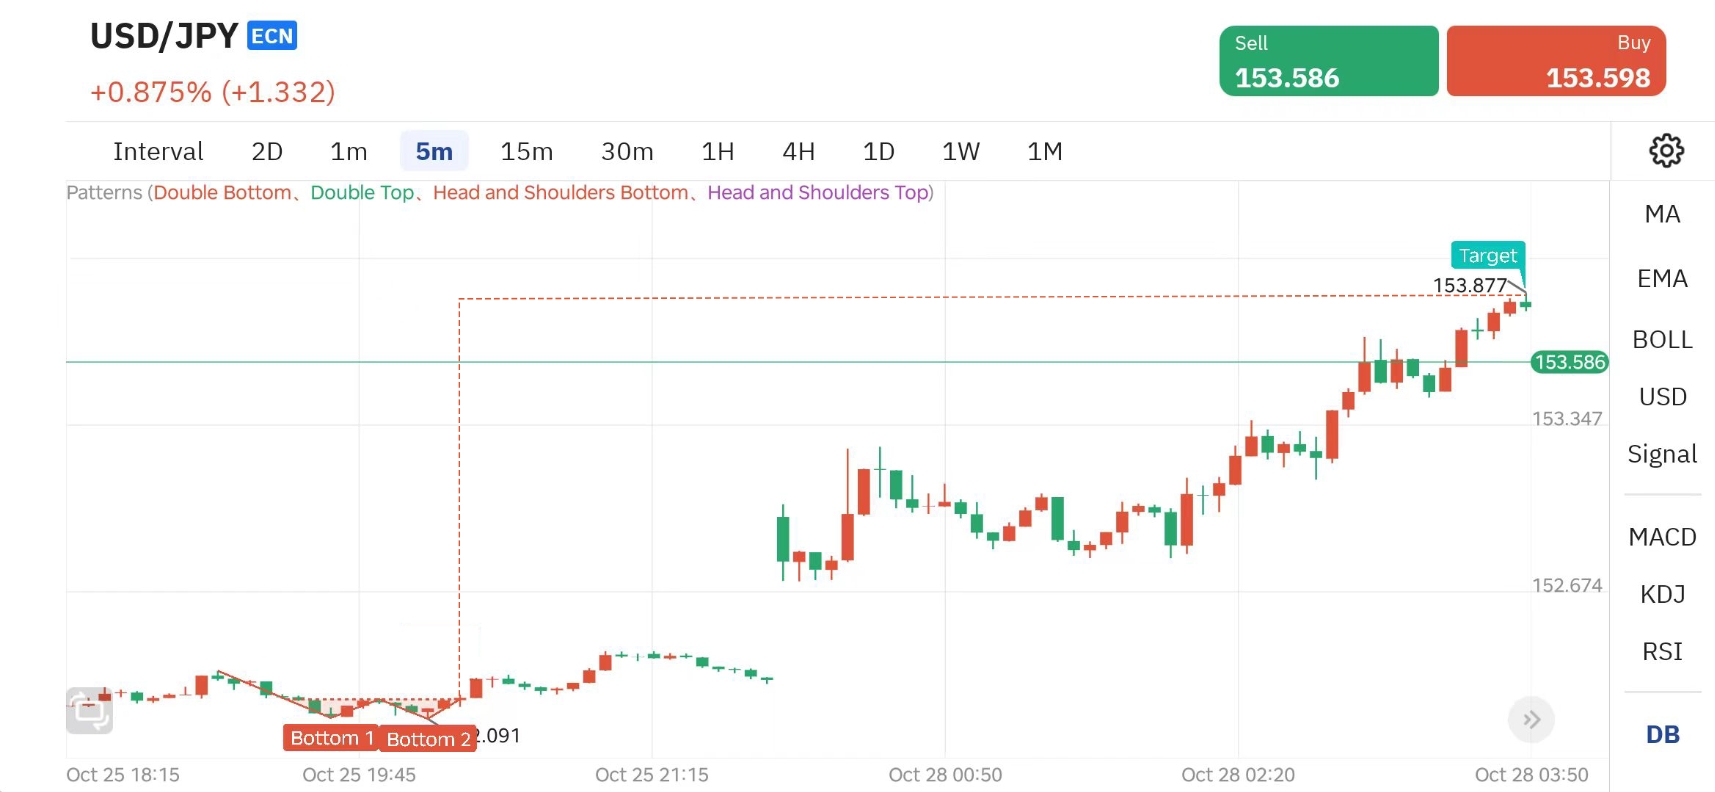This screenshot has height=792, width=1715.
Task: Click the ECN badge next to USD/JPY
Action: (272, 37)
